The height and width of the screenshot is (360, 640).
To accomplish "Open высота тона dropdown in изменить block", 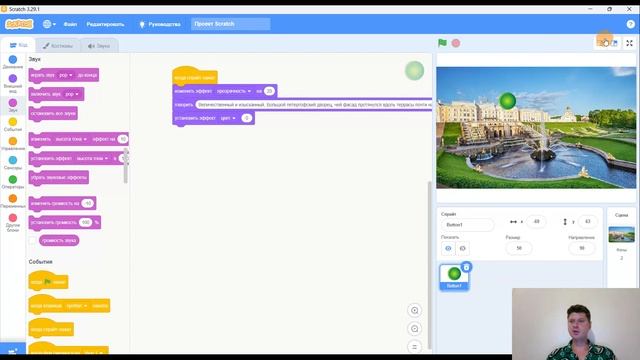I will [x=71, y=139].
